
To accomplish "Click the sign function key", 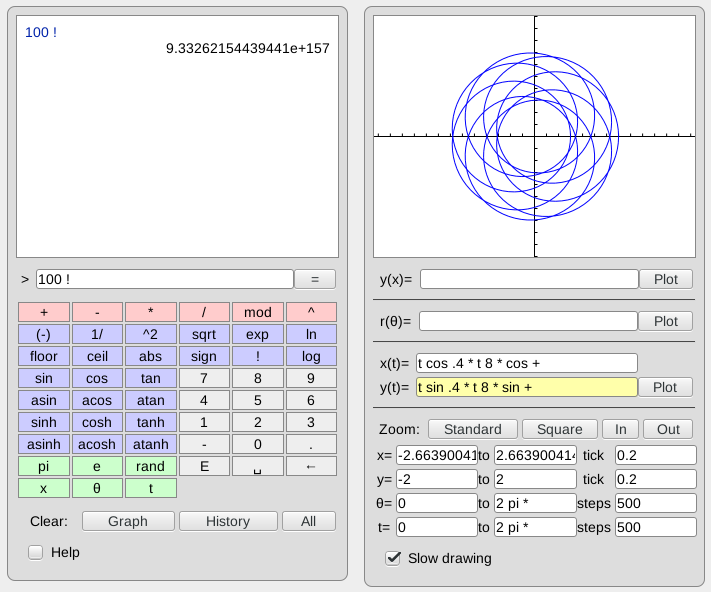I will pos(204,356).
